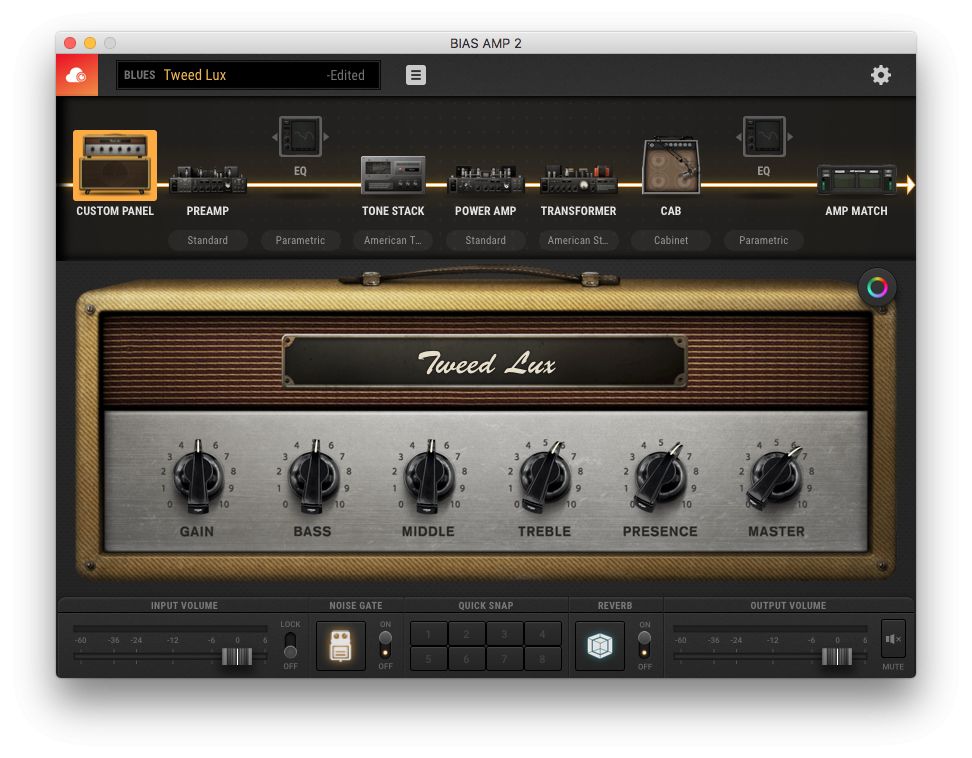Open the Power Amp module
972x758 pixels.
pos(485,182)
